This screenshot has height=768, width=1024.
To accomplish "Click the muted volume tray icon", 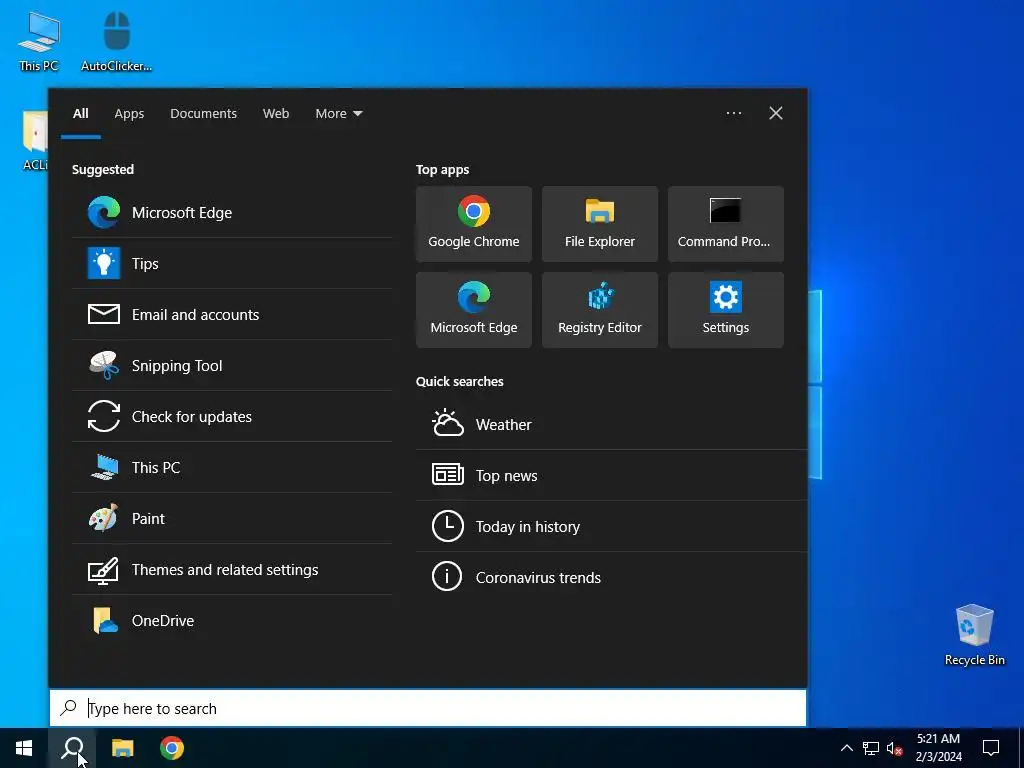I will [x=895, y=748].
